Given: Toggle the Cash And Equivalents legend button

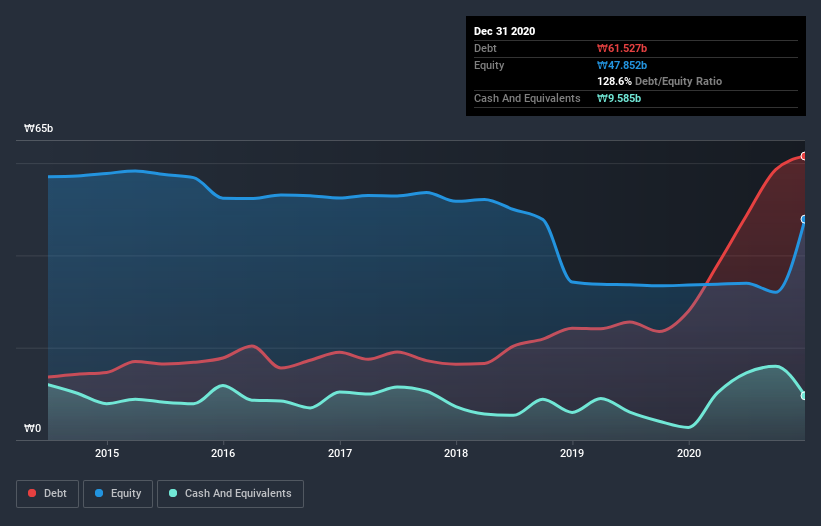Looking at the screenshot, I should tap(230, 494).
